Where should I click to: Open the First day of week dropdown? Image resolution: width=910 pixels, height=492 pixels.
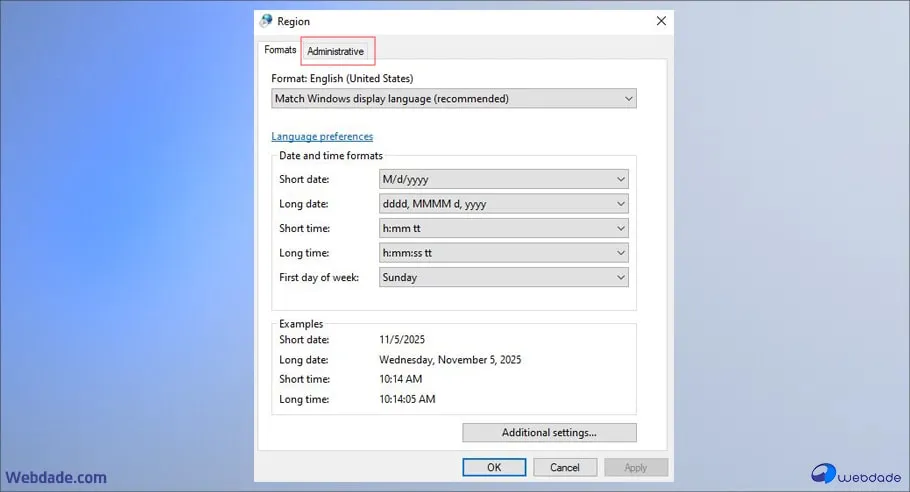[504, 277]
